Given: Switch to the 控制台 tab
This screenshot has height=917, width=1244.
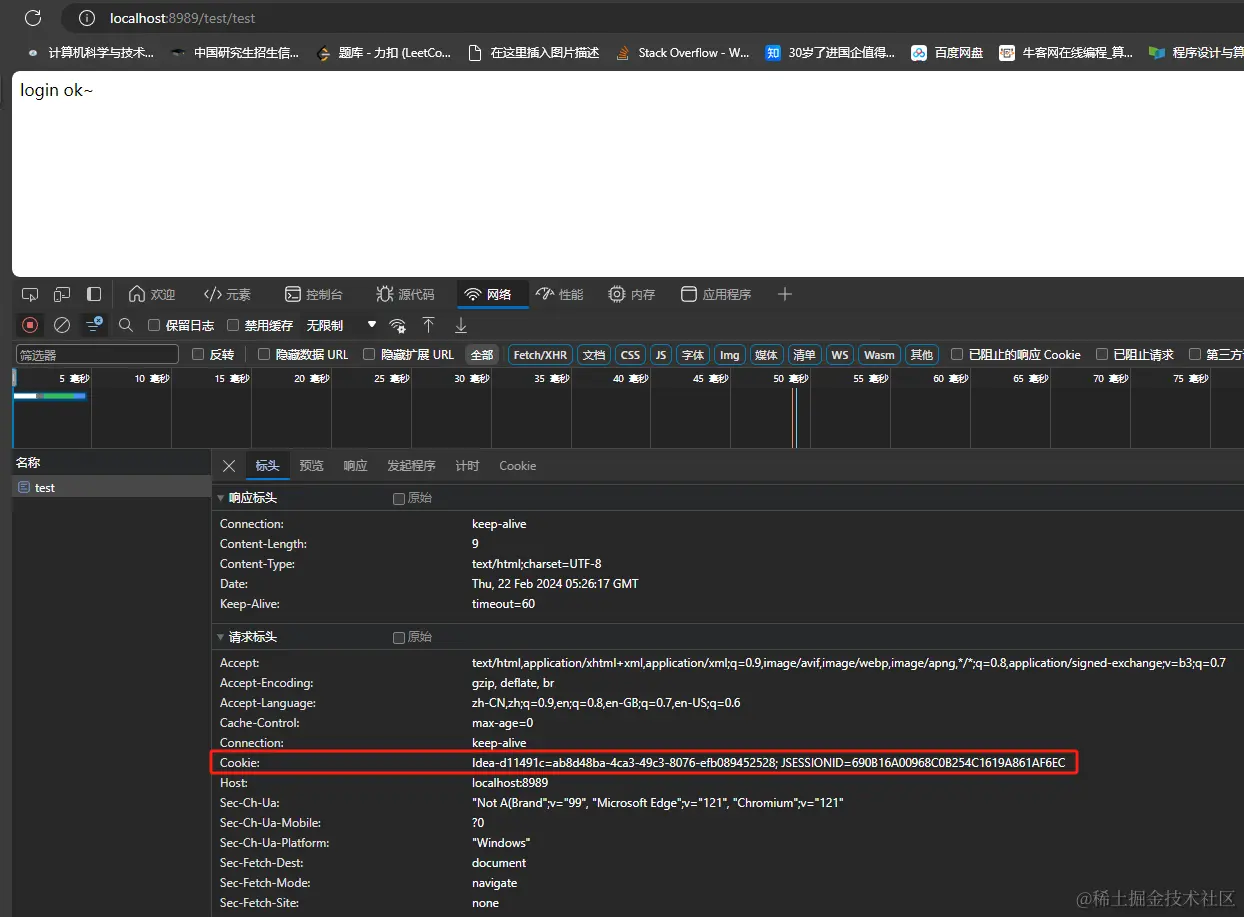Looking at the screenshot, I should [x=313, y=294].
